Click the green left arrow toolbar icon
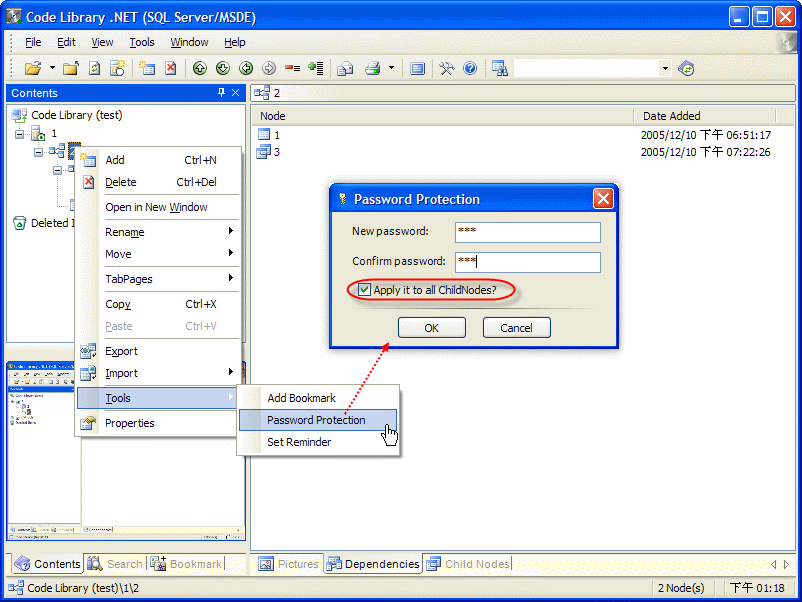 tap(246, 68)
